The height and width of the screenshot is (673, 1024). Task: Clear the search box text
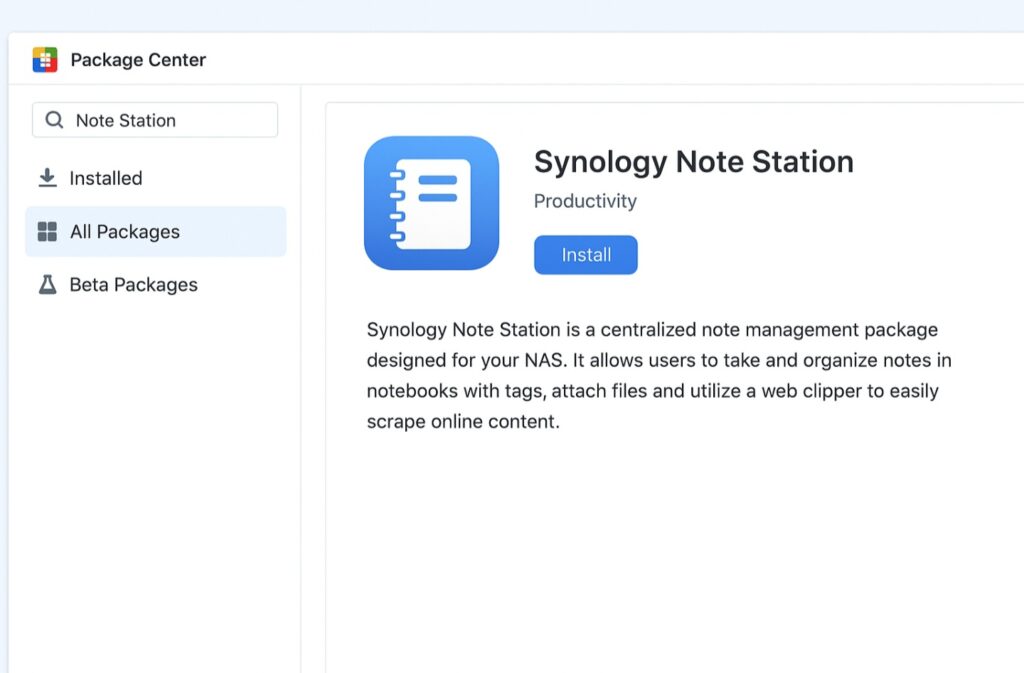coord(123,119)
